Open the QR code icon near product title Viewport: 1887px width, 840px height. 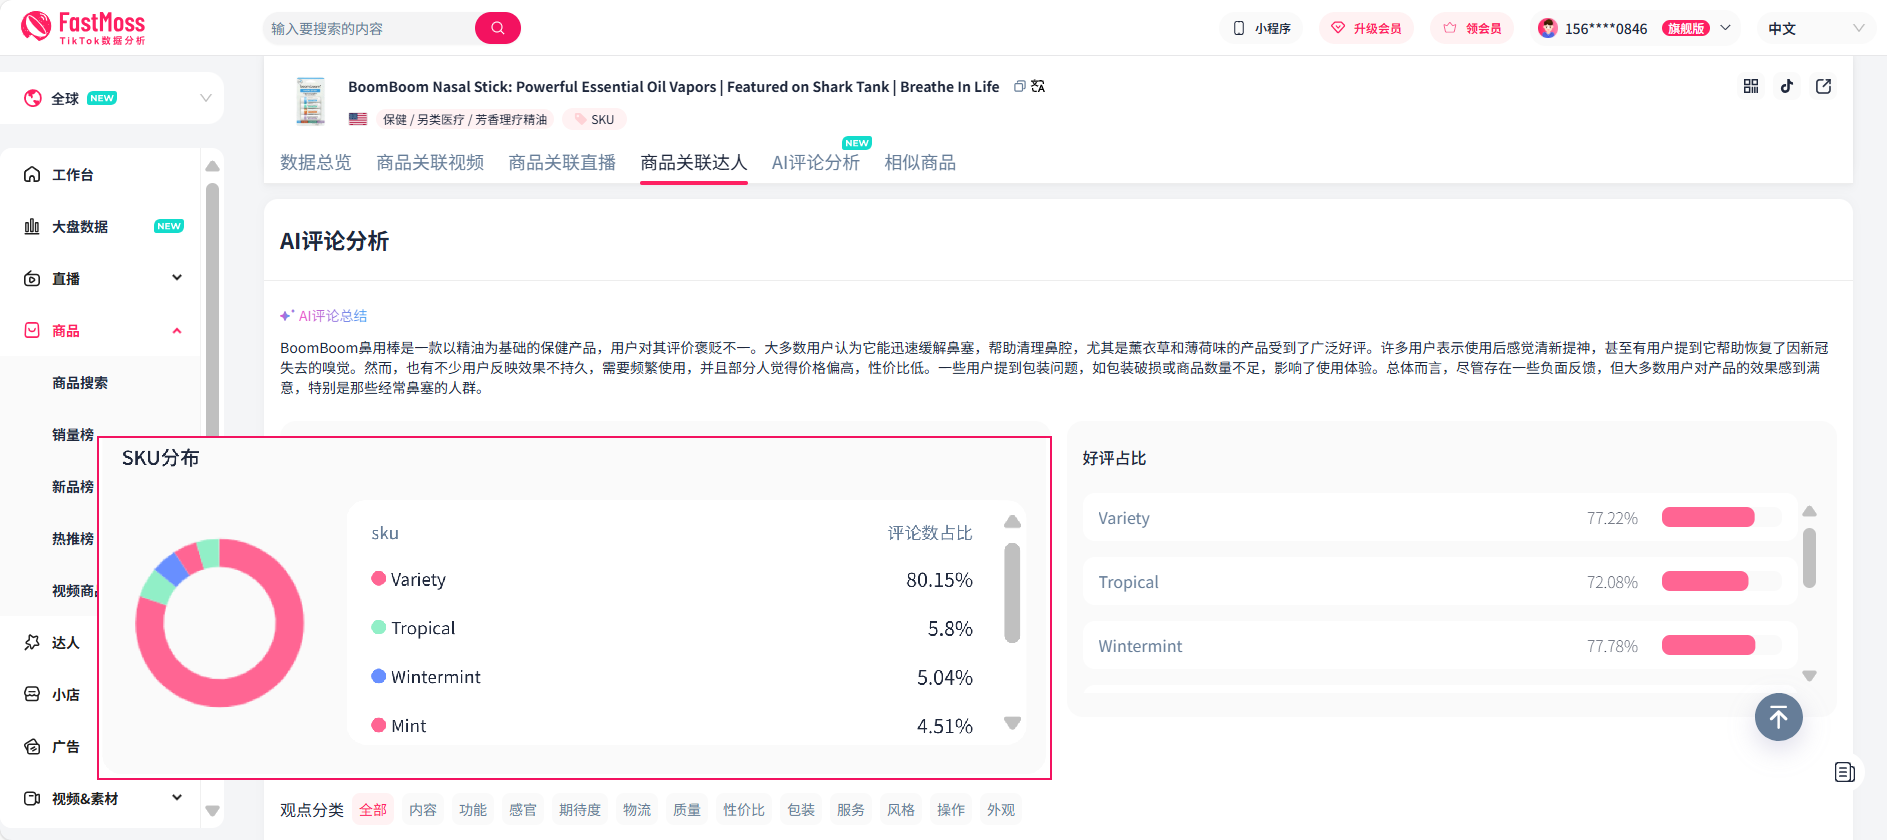(x=1751, y=86)
